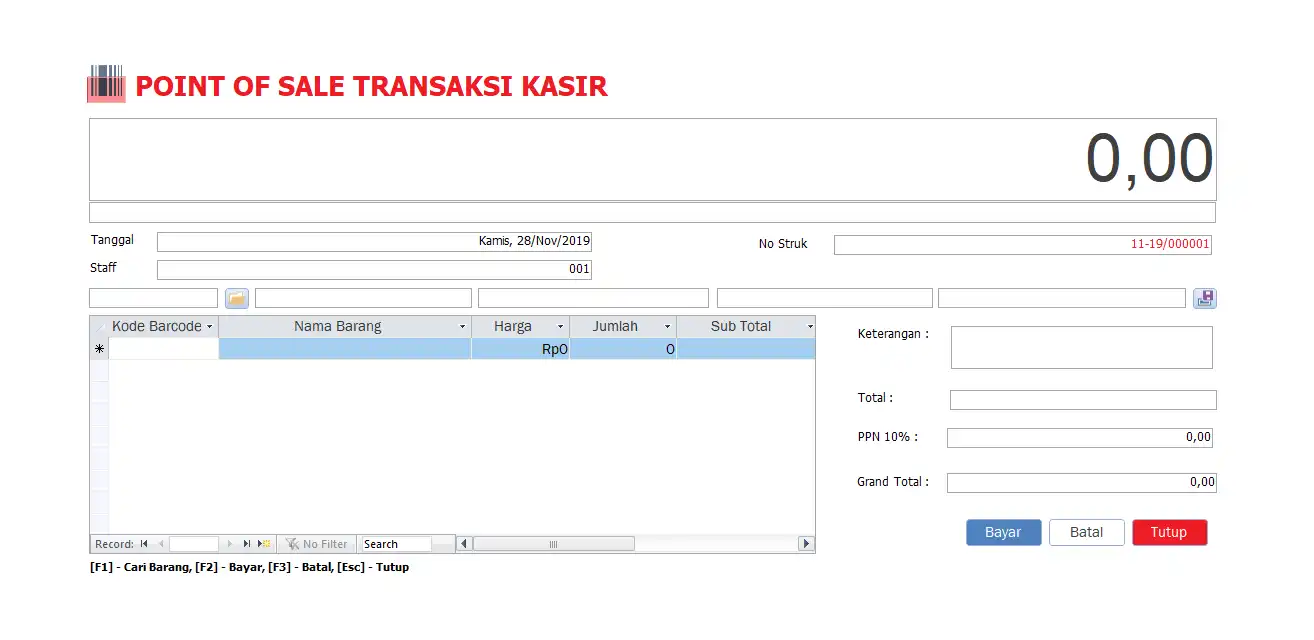Screen dimensions: 1314x640
Task: Click the red Tutup button
Action: click(1169, 532)
